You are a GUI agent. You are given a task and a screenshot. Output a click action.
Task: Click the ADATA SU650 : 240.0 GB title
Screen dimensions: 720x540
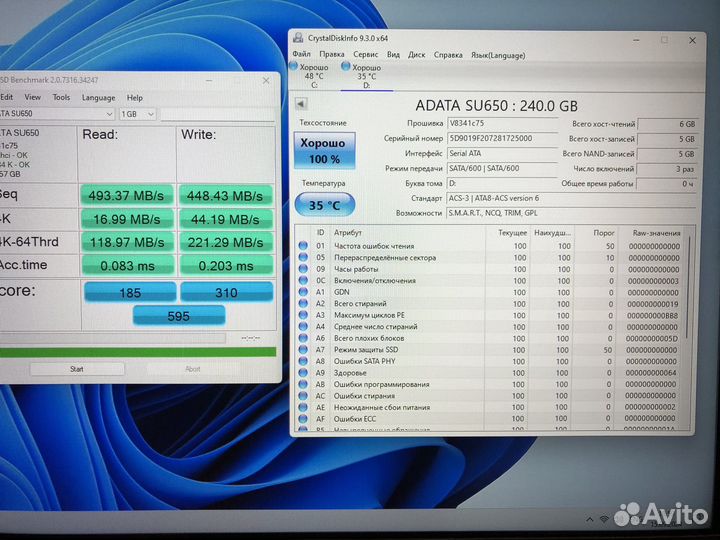click(x=496, y=106)
